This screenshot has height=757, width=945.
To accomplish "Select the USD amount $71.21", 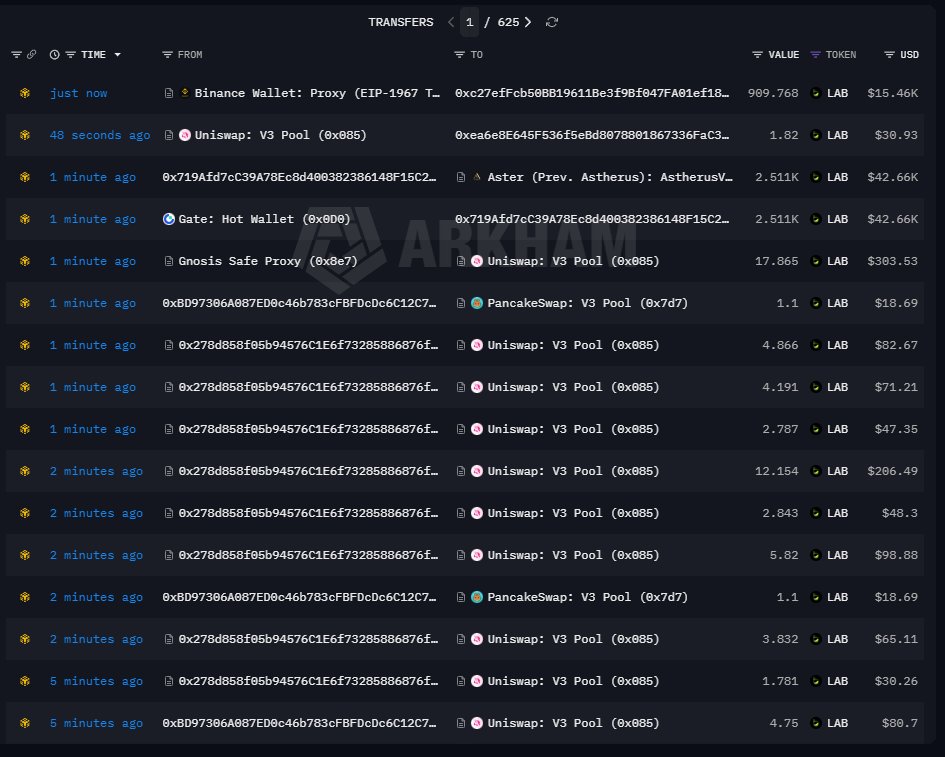I will pyautogui.click(x=896, y=388).
